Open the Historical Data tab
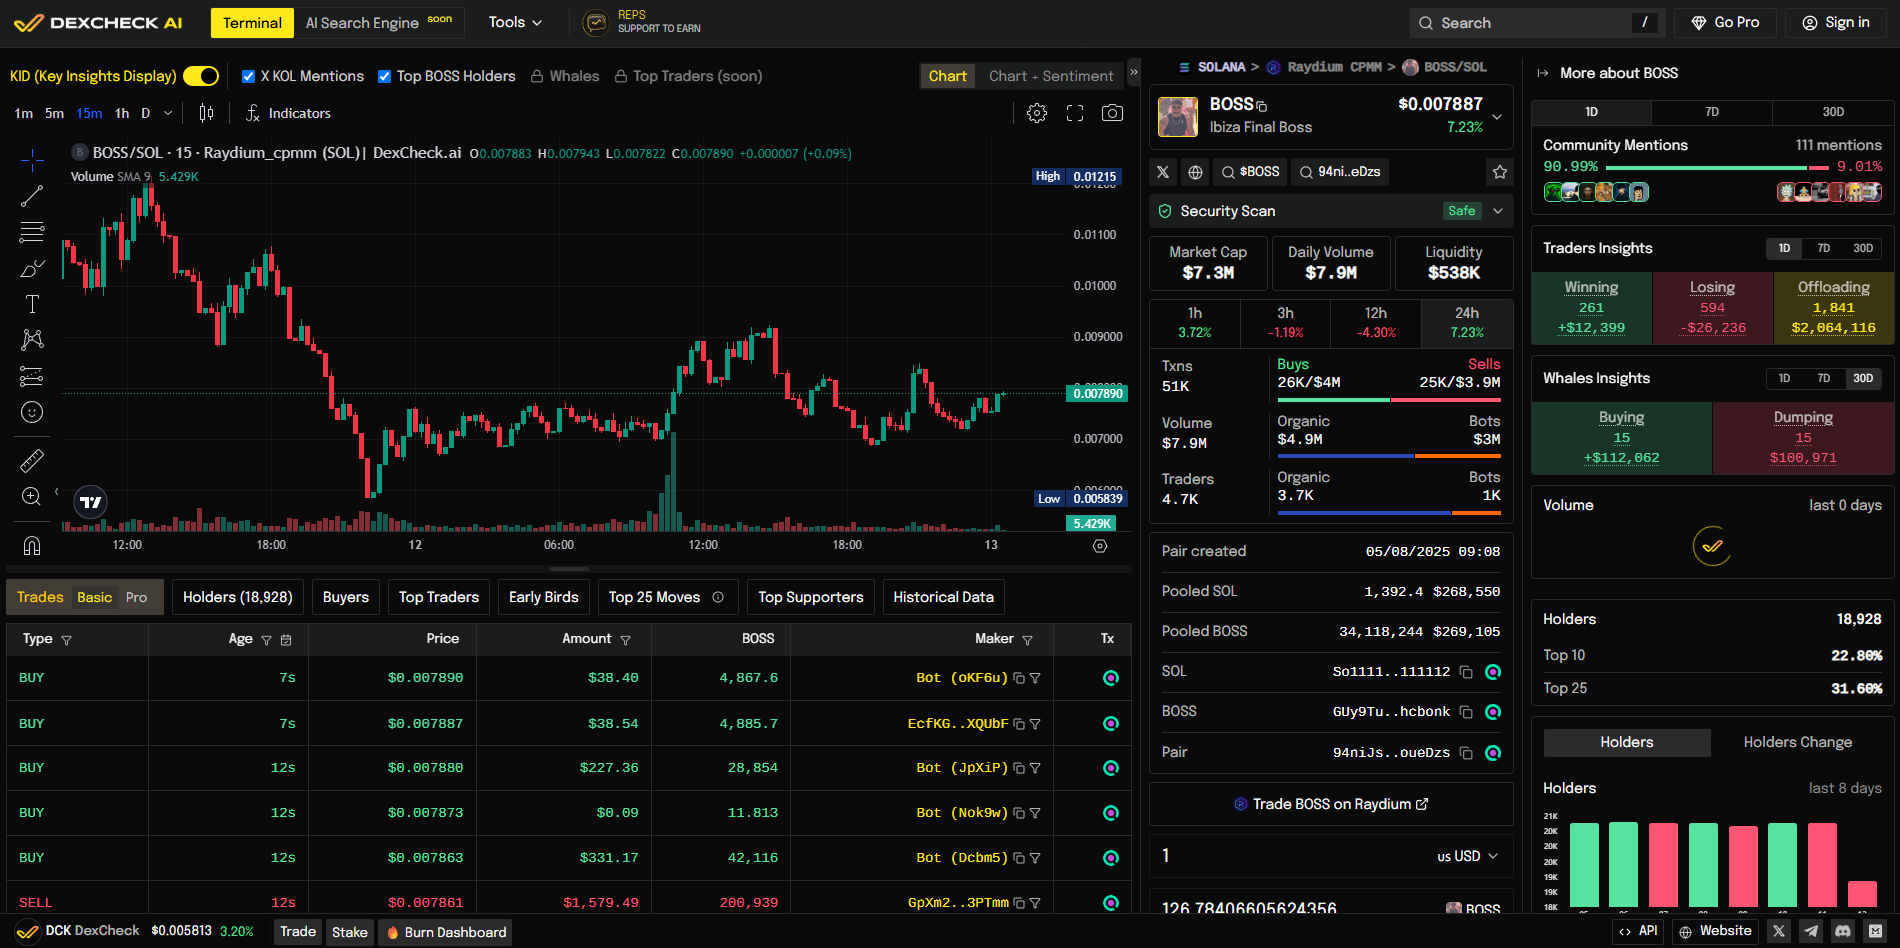The width and height of the screenshot is (1900, 948). coord(943,597)
